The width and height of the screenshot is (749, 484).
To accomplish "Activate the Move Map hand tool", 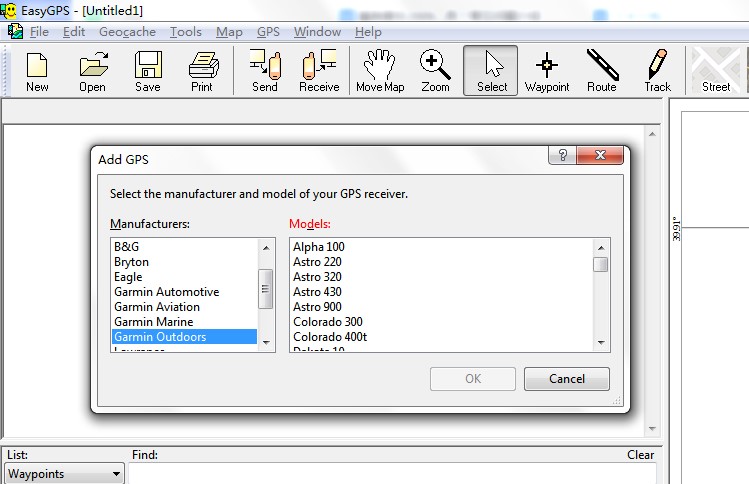I will 380,70.
